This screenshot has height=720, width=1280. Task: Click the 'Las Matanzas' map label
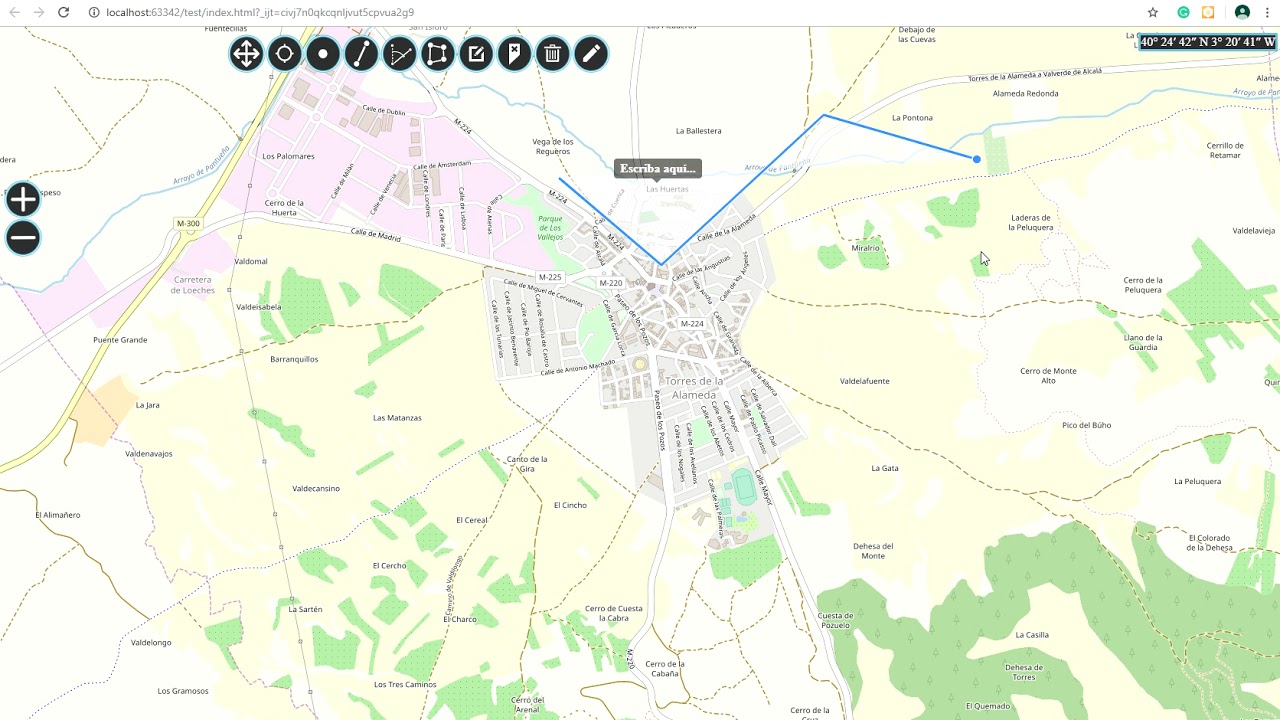pyautogui.click(x=397, y=418)
